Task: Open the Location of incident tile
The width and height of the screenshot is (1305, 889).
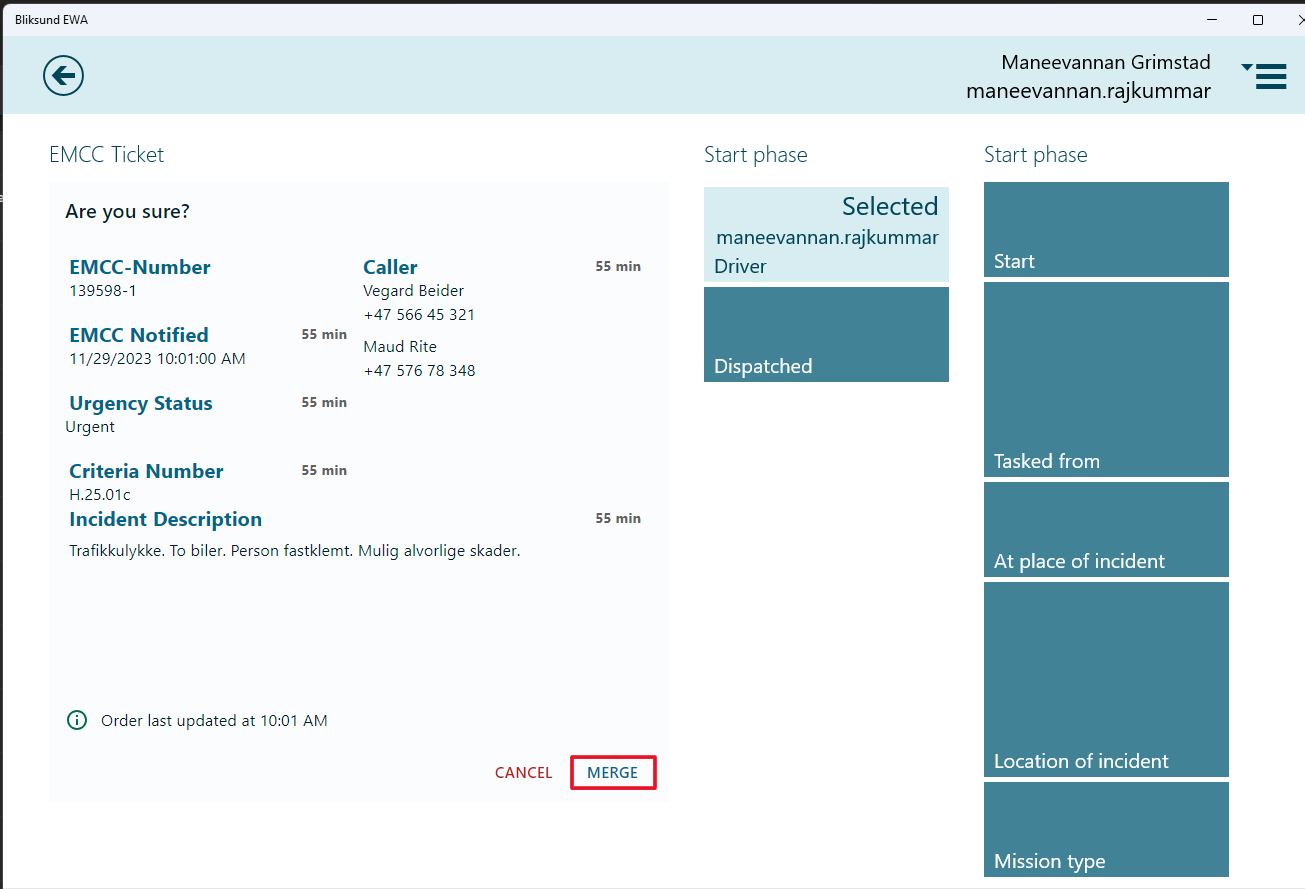Action: pos(1106,679)
